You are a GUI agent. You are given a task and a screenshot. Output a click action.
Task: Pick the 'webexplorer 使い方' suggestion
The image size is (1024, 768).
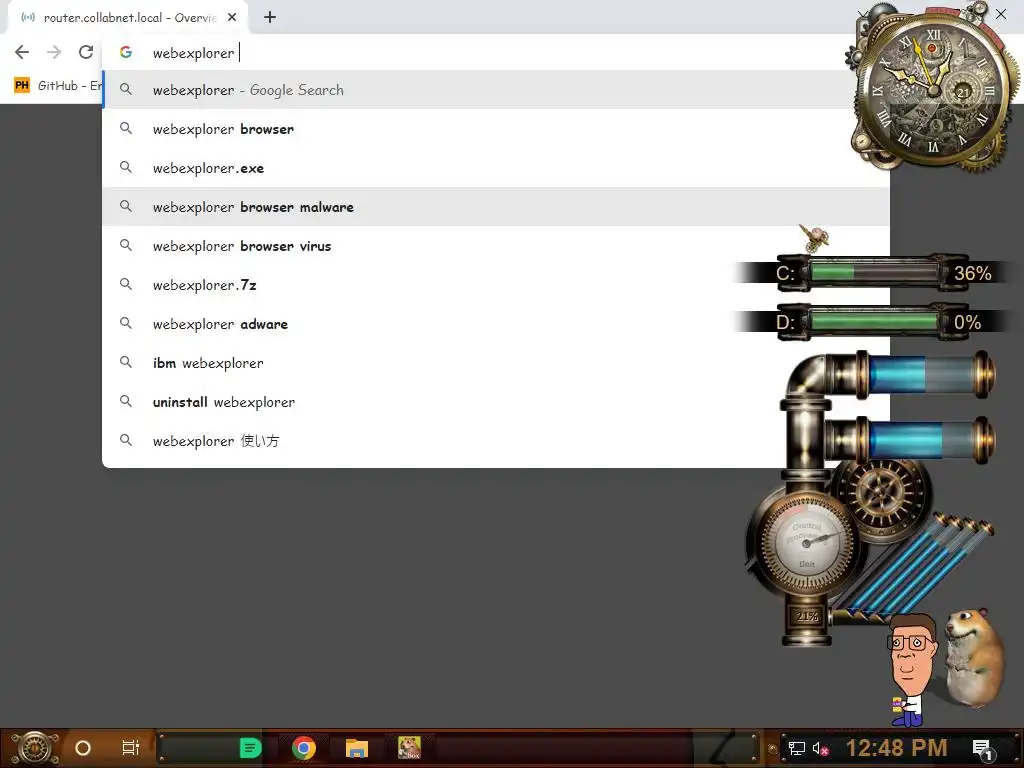click(x=496, y=441)
